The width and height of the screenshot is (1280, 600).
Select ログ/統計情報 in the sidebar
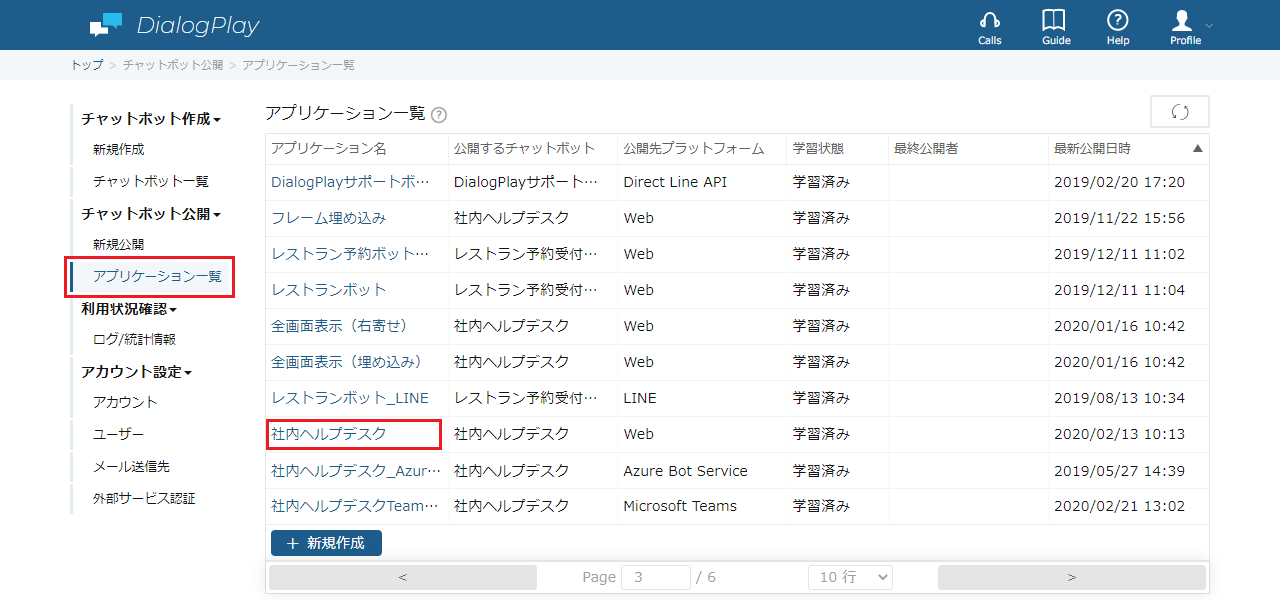pos(134,340)
